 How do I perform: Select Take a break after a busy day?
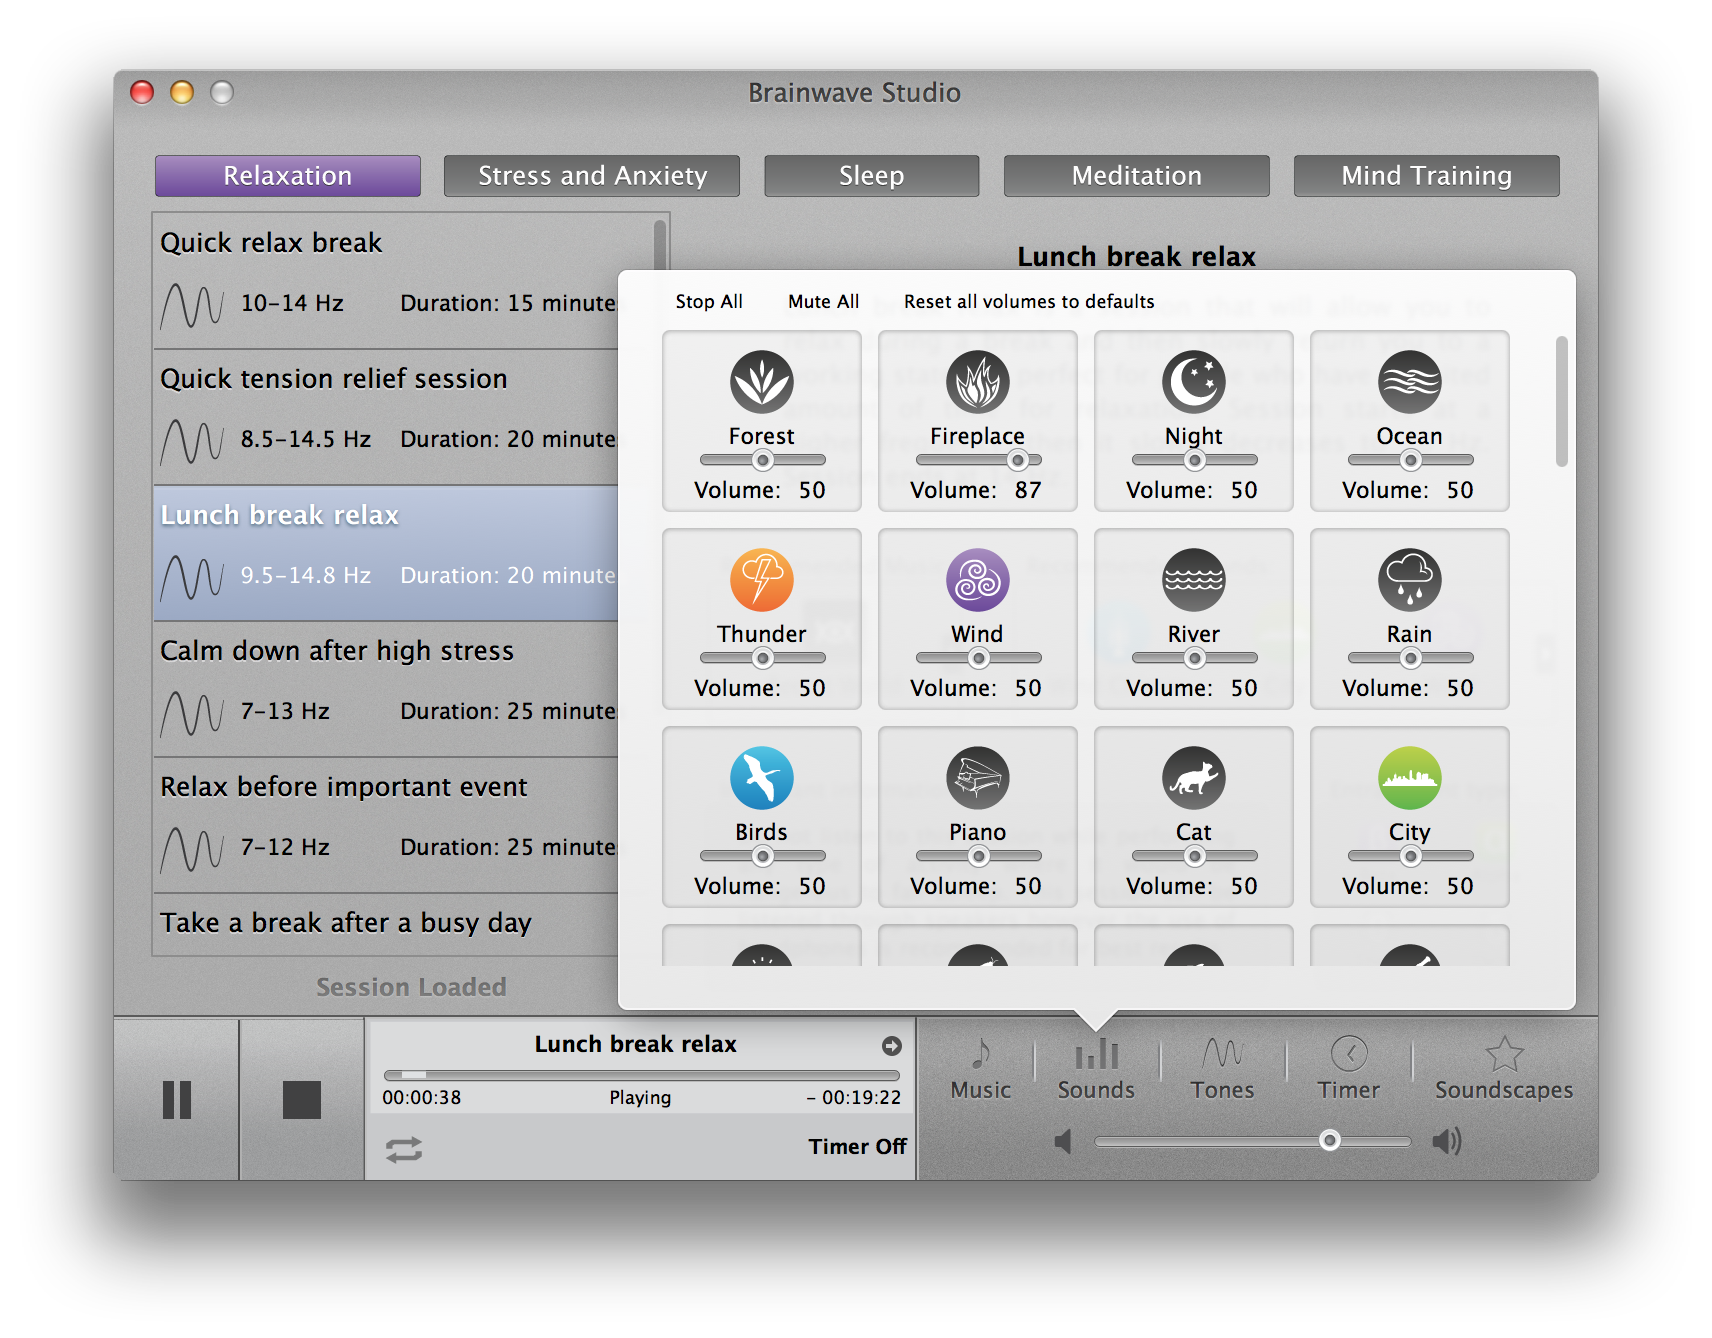385,925
